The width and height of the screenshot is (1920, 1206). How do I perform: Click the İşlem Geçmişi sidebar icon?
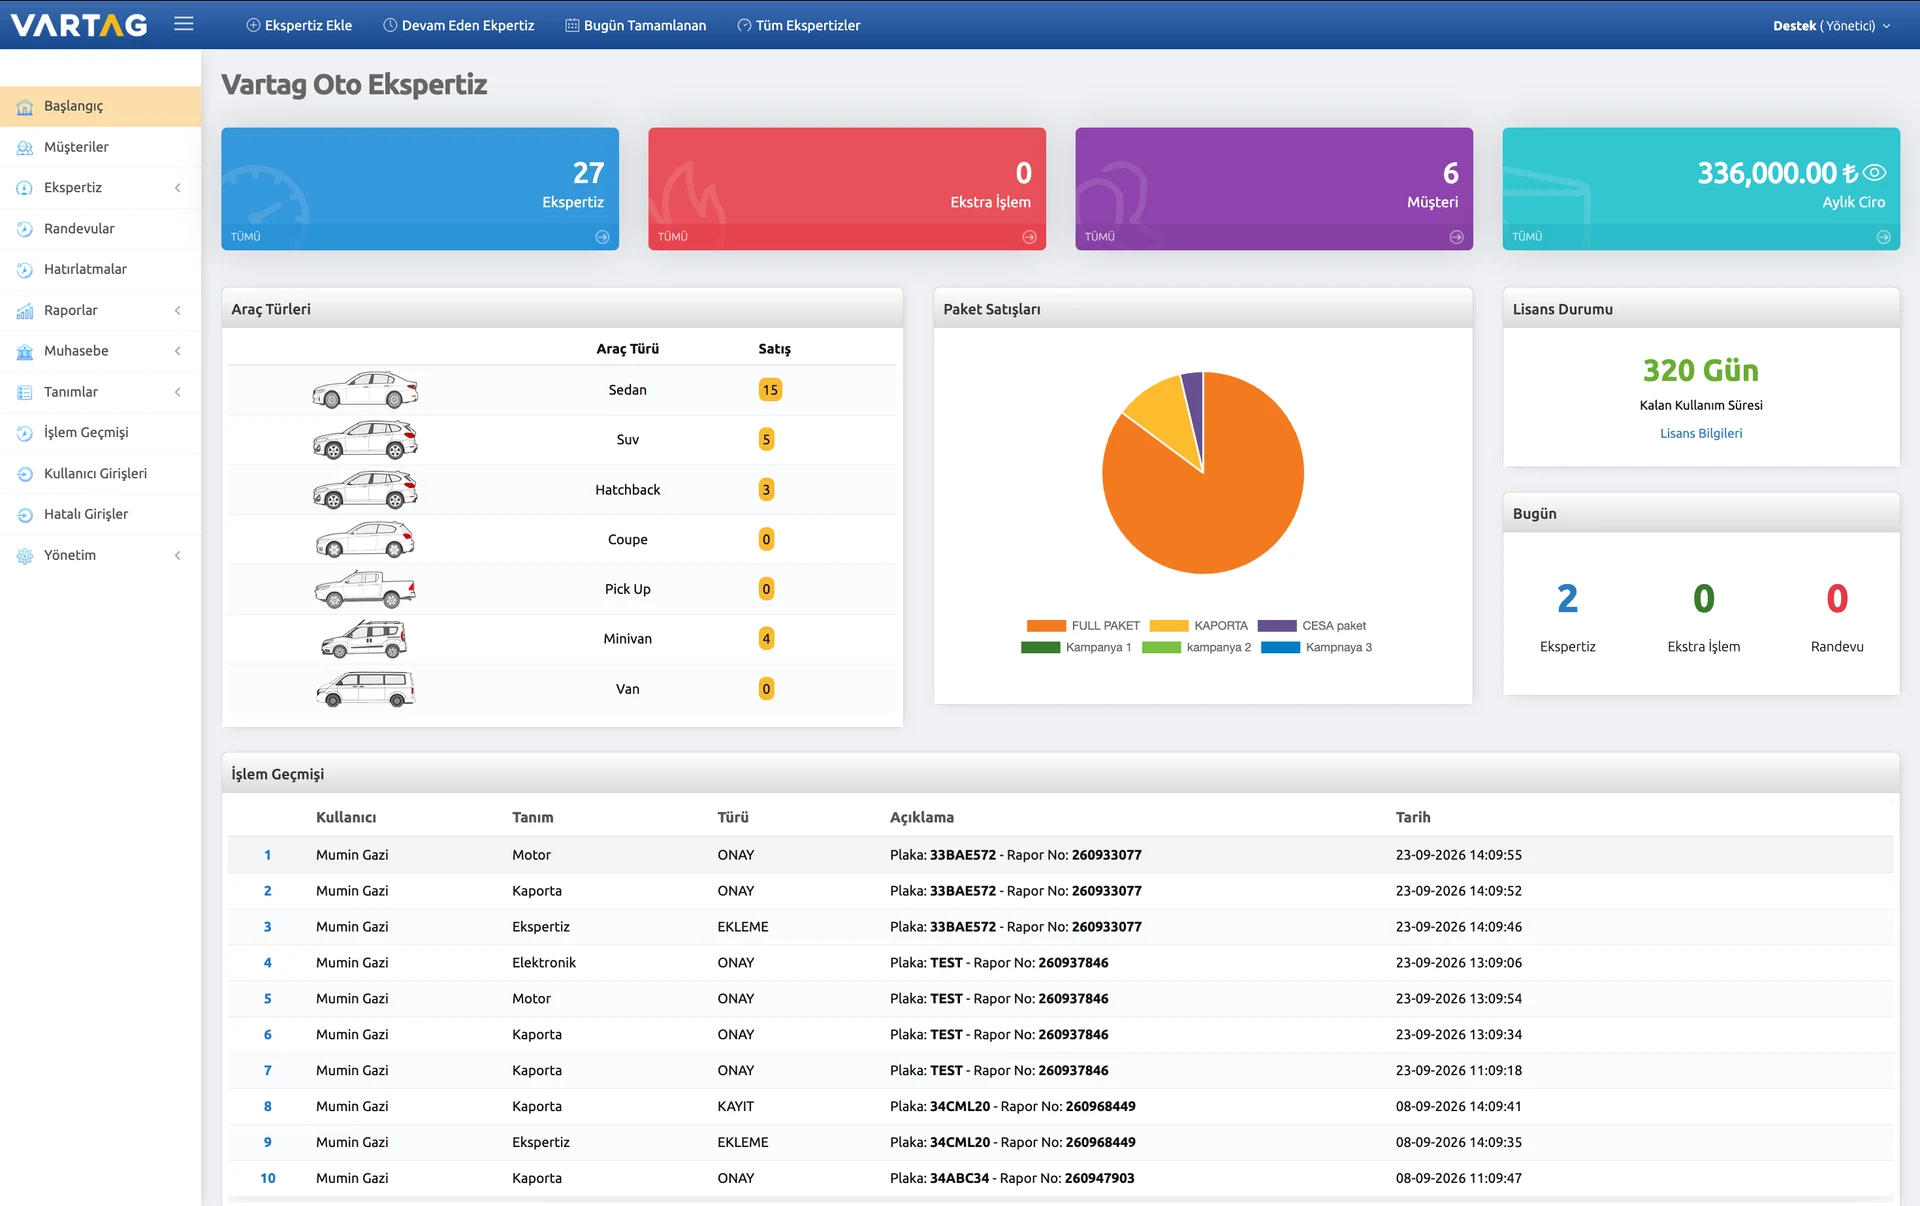click(25, 433)
